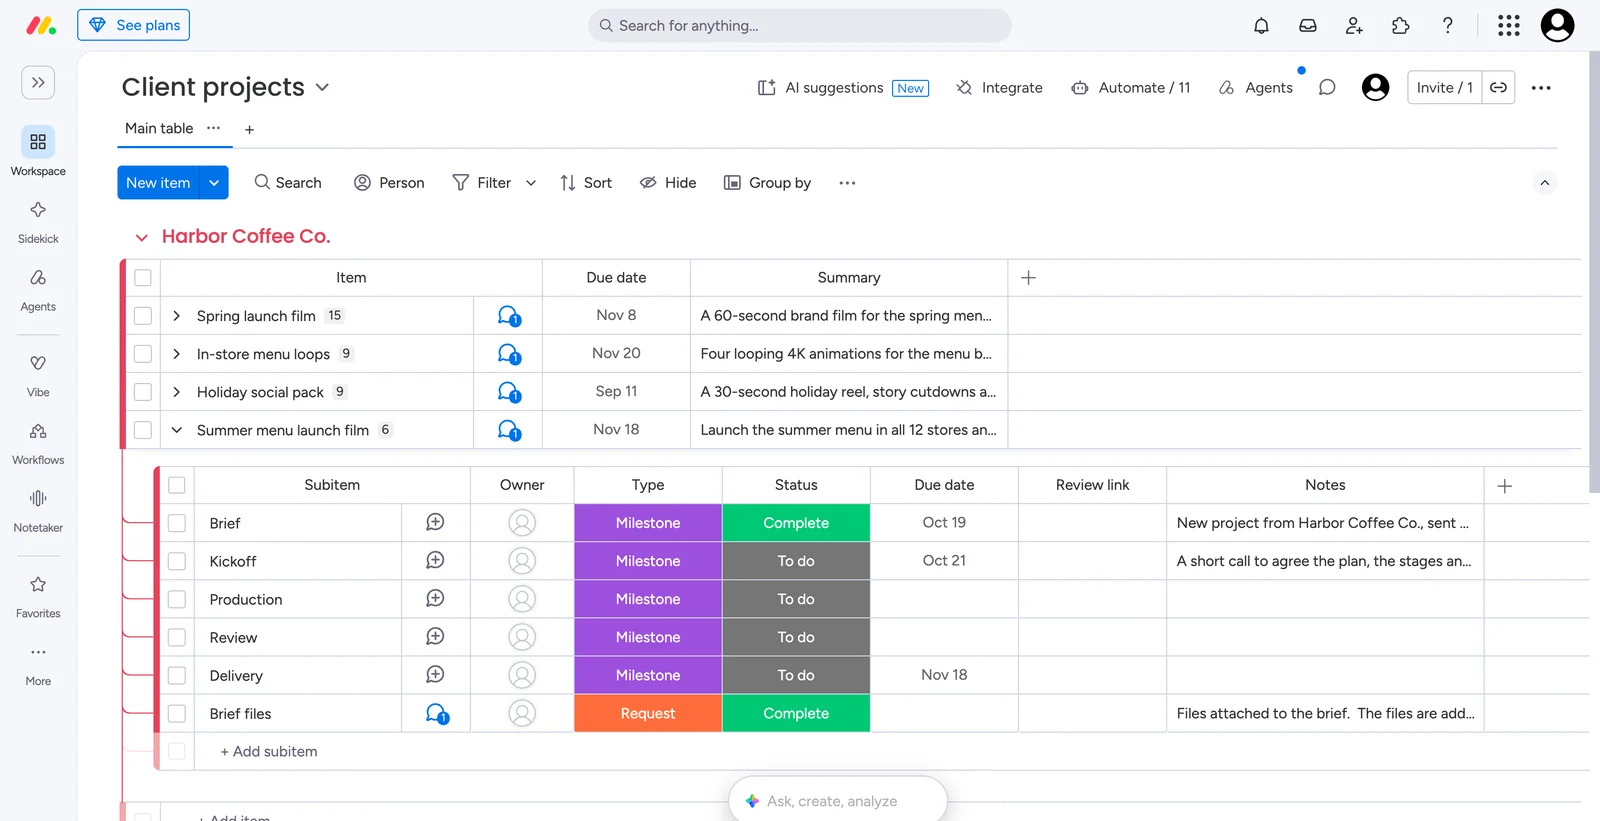Image resolution: width=1600 pixels, height=821 pixels.
Task: Open the Workspace sidebar item
Action: (x=38, y=152)
